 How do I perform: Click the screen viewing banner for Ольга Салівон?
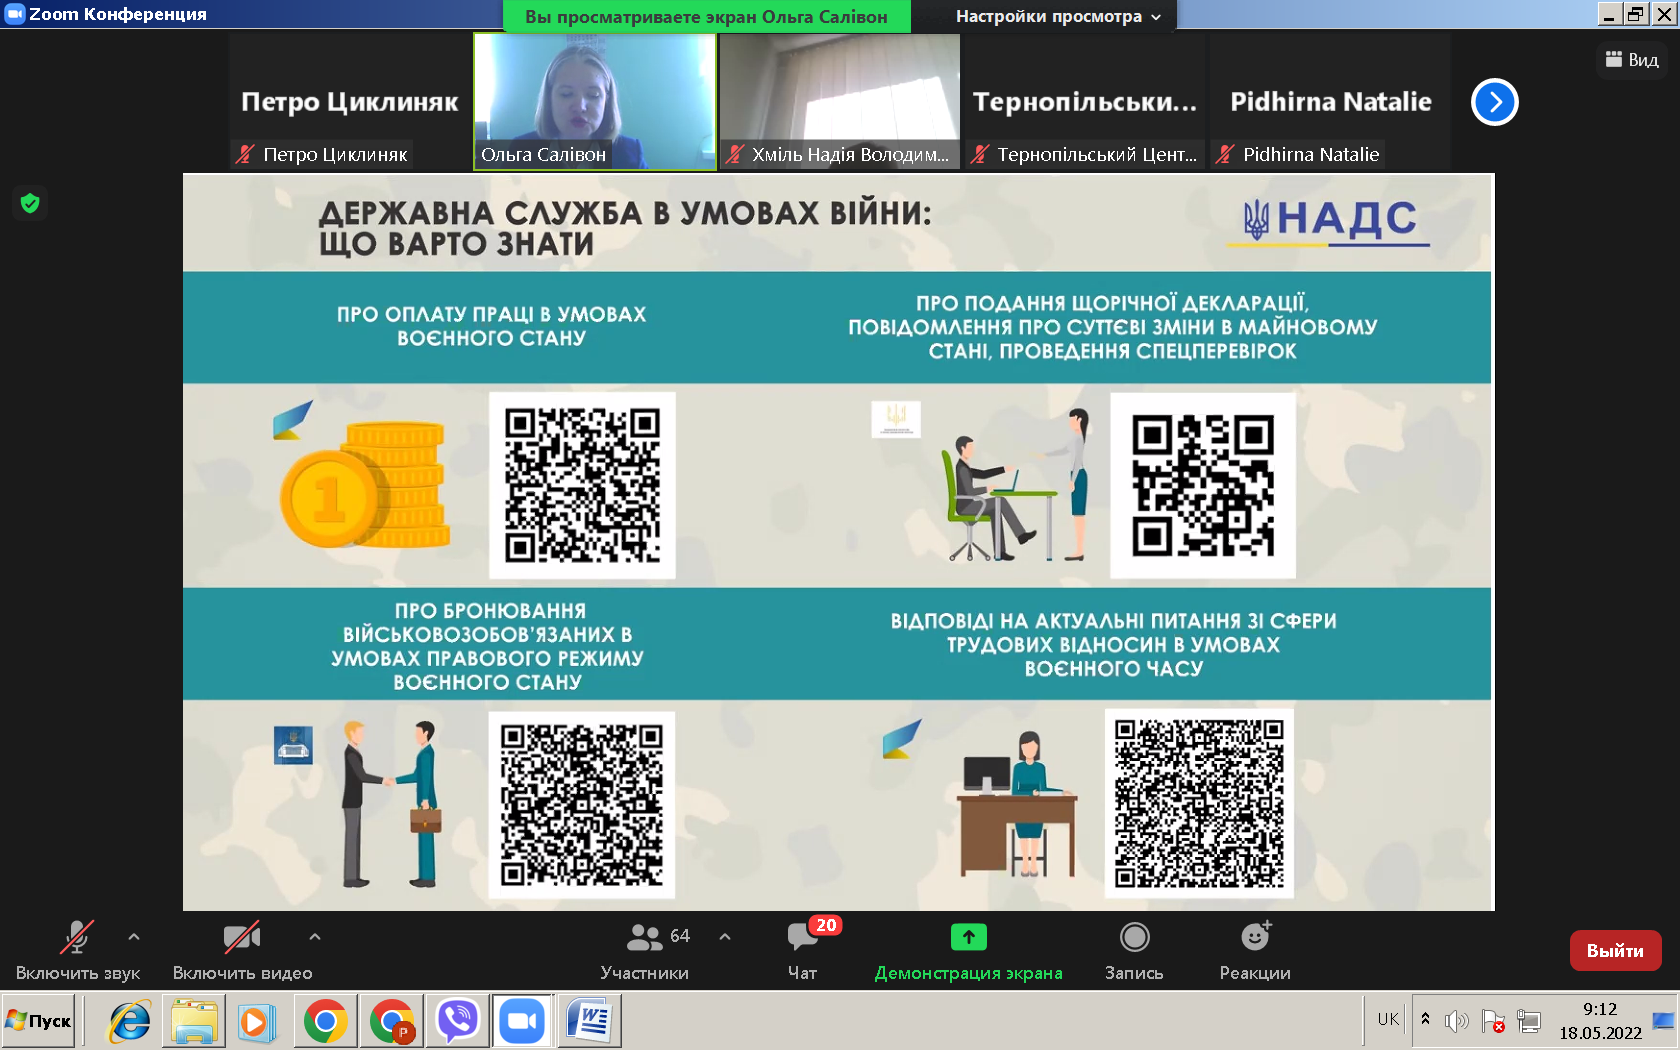(706, 16)
